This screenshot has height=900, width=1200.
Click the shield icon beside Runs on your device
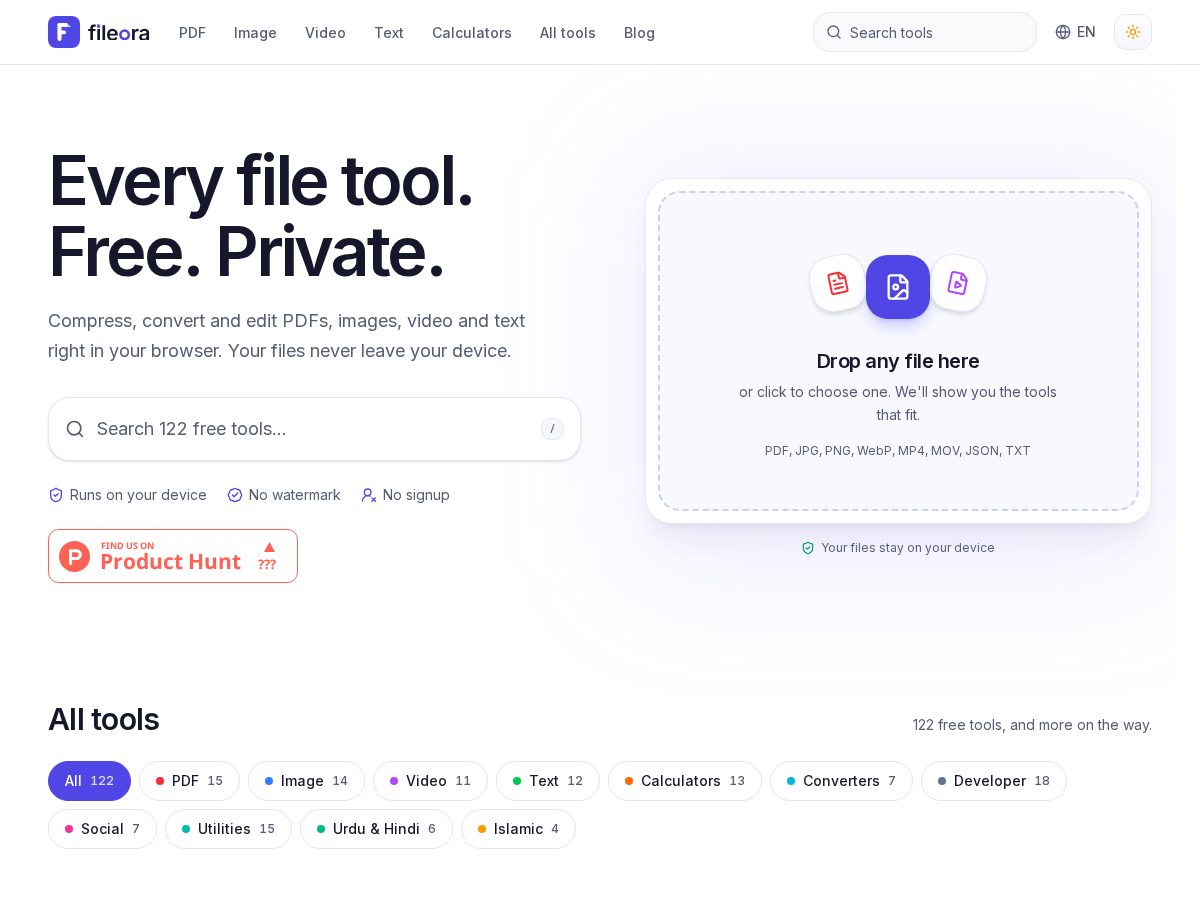56,495
